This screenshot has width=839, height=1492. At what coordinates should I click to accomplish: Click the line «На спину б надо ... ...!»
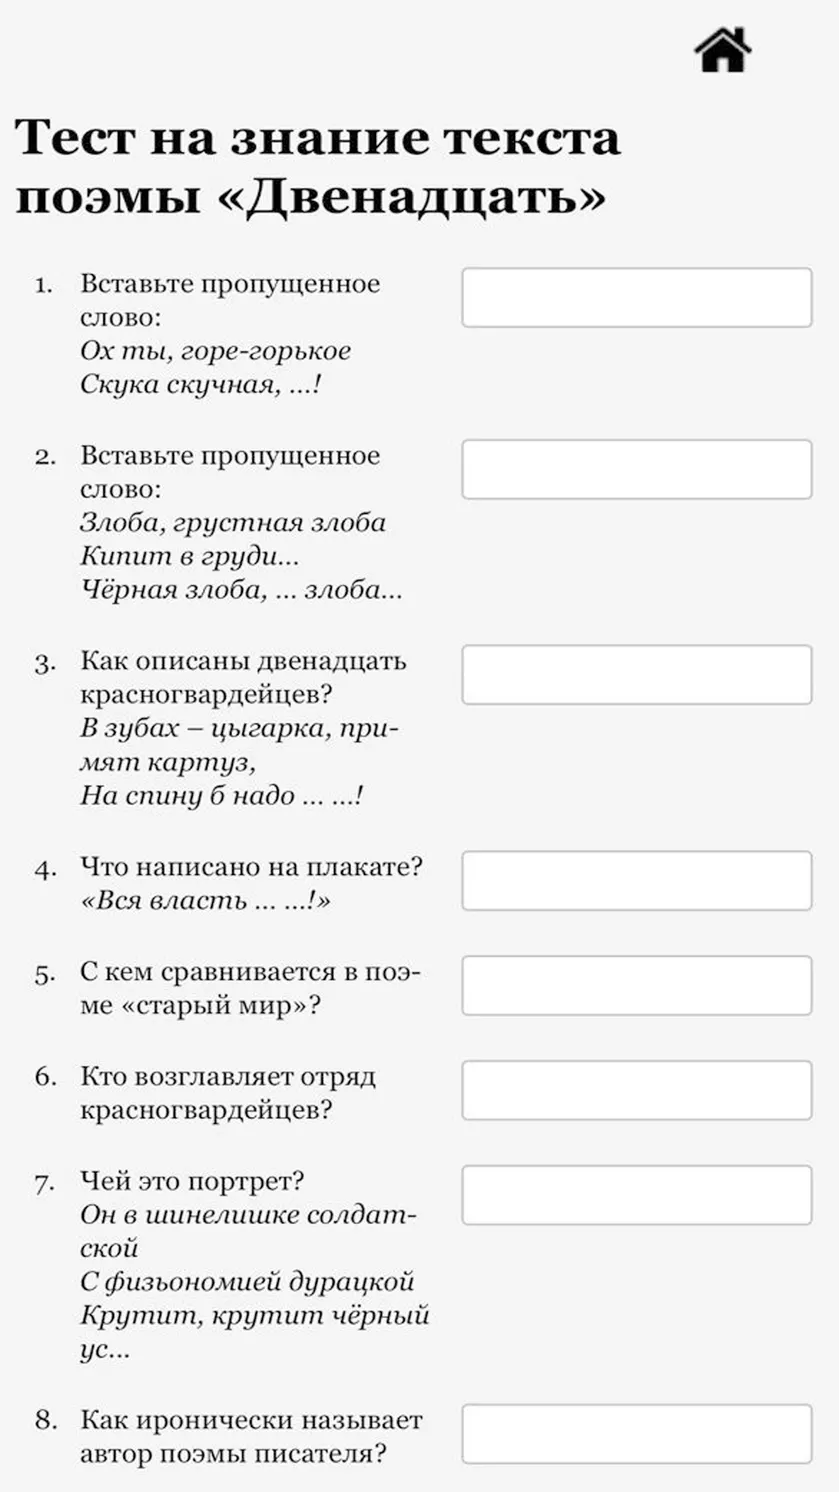click(x=222, y=796)
